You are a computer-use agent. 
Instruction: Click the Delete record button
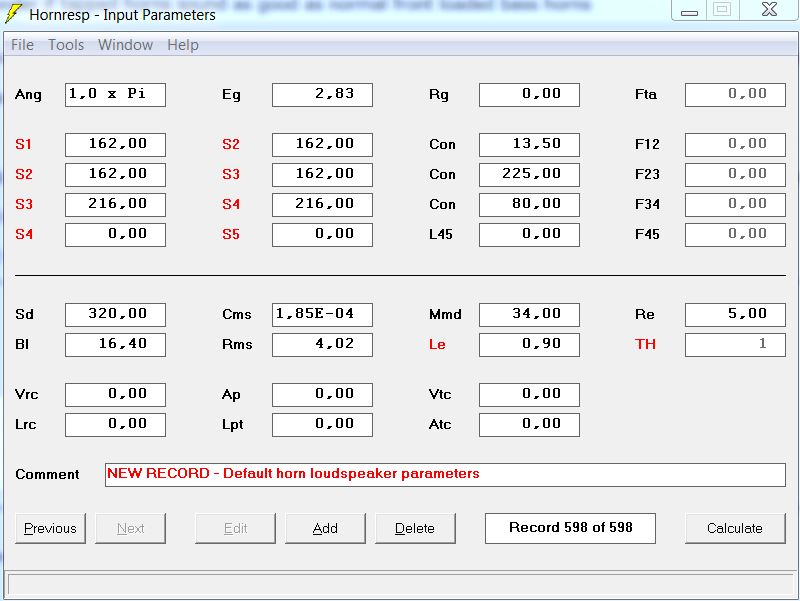pyautogui.click(x=415, y=528)
